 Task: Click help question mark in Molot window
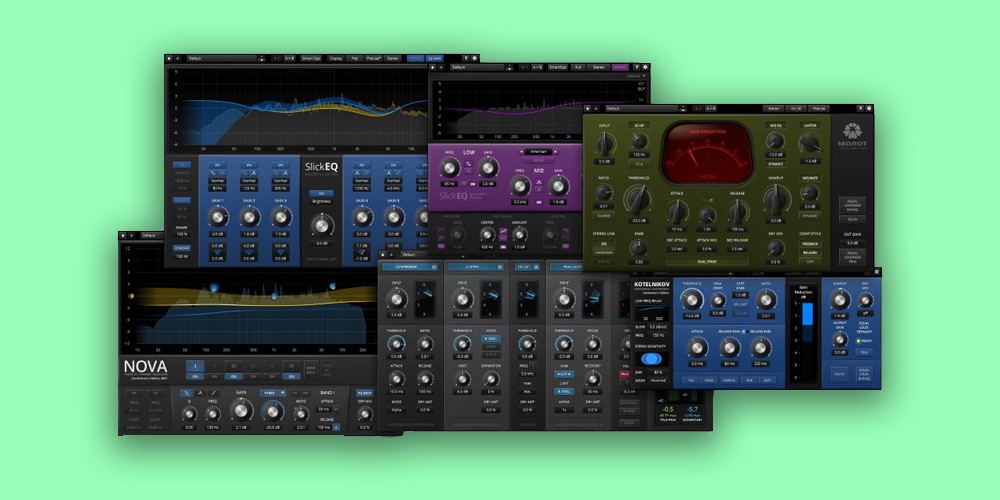point(860,108)
